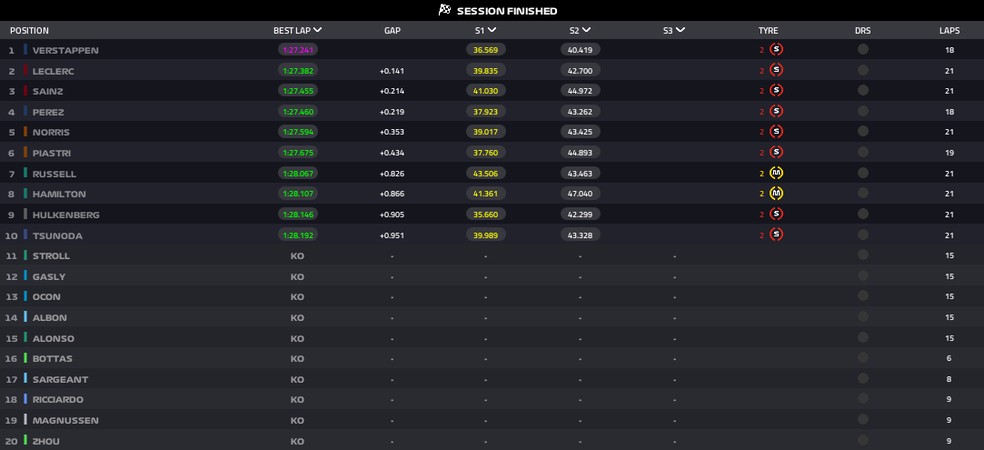Screen dimensions: 984x450
Task: Click the Tyre column header
Action: 767,30
